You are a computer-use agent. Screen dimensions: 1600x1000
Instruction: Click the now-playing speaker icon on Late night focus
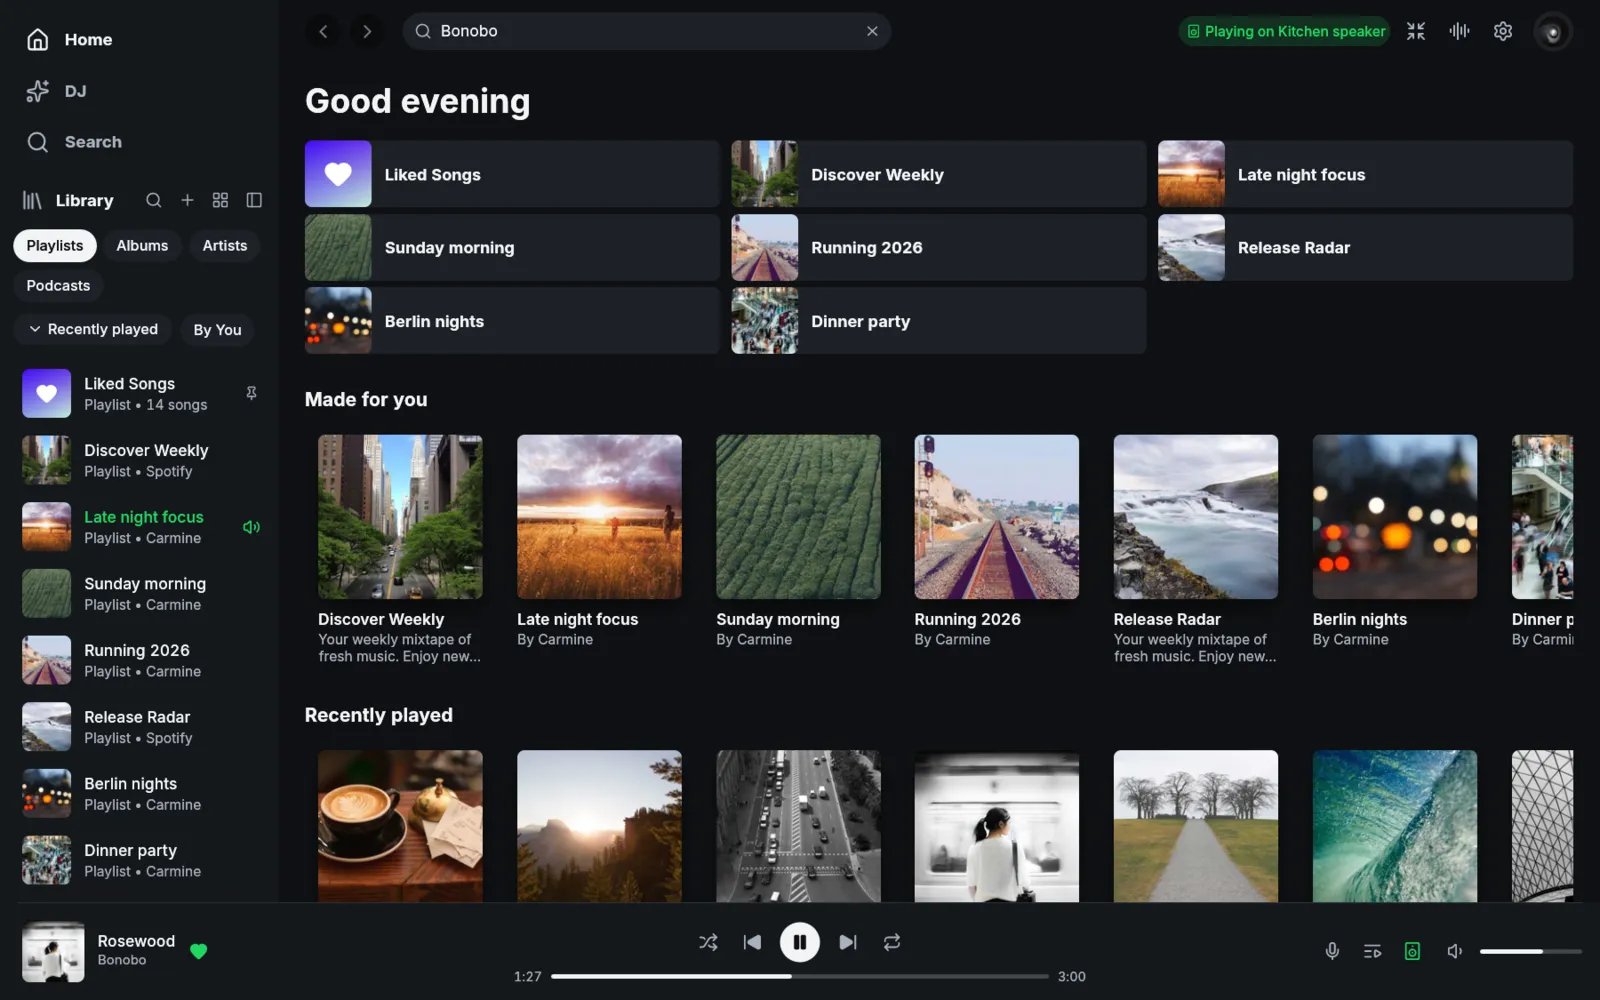click(x=251, y=527)
